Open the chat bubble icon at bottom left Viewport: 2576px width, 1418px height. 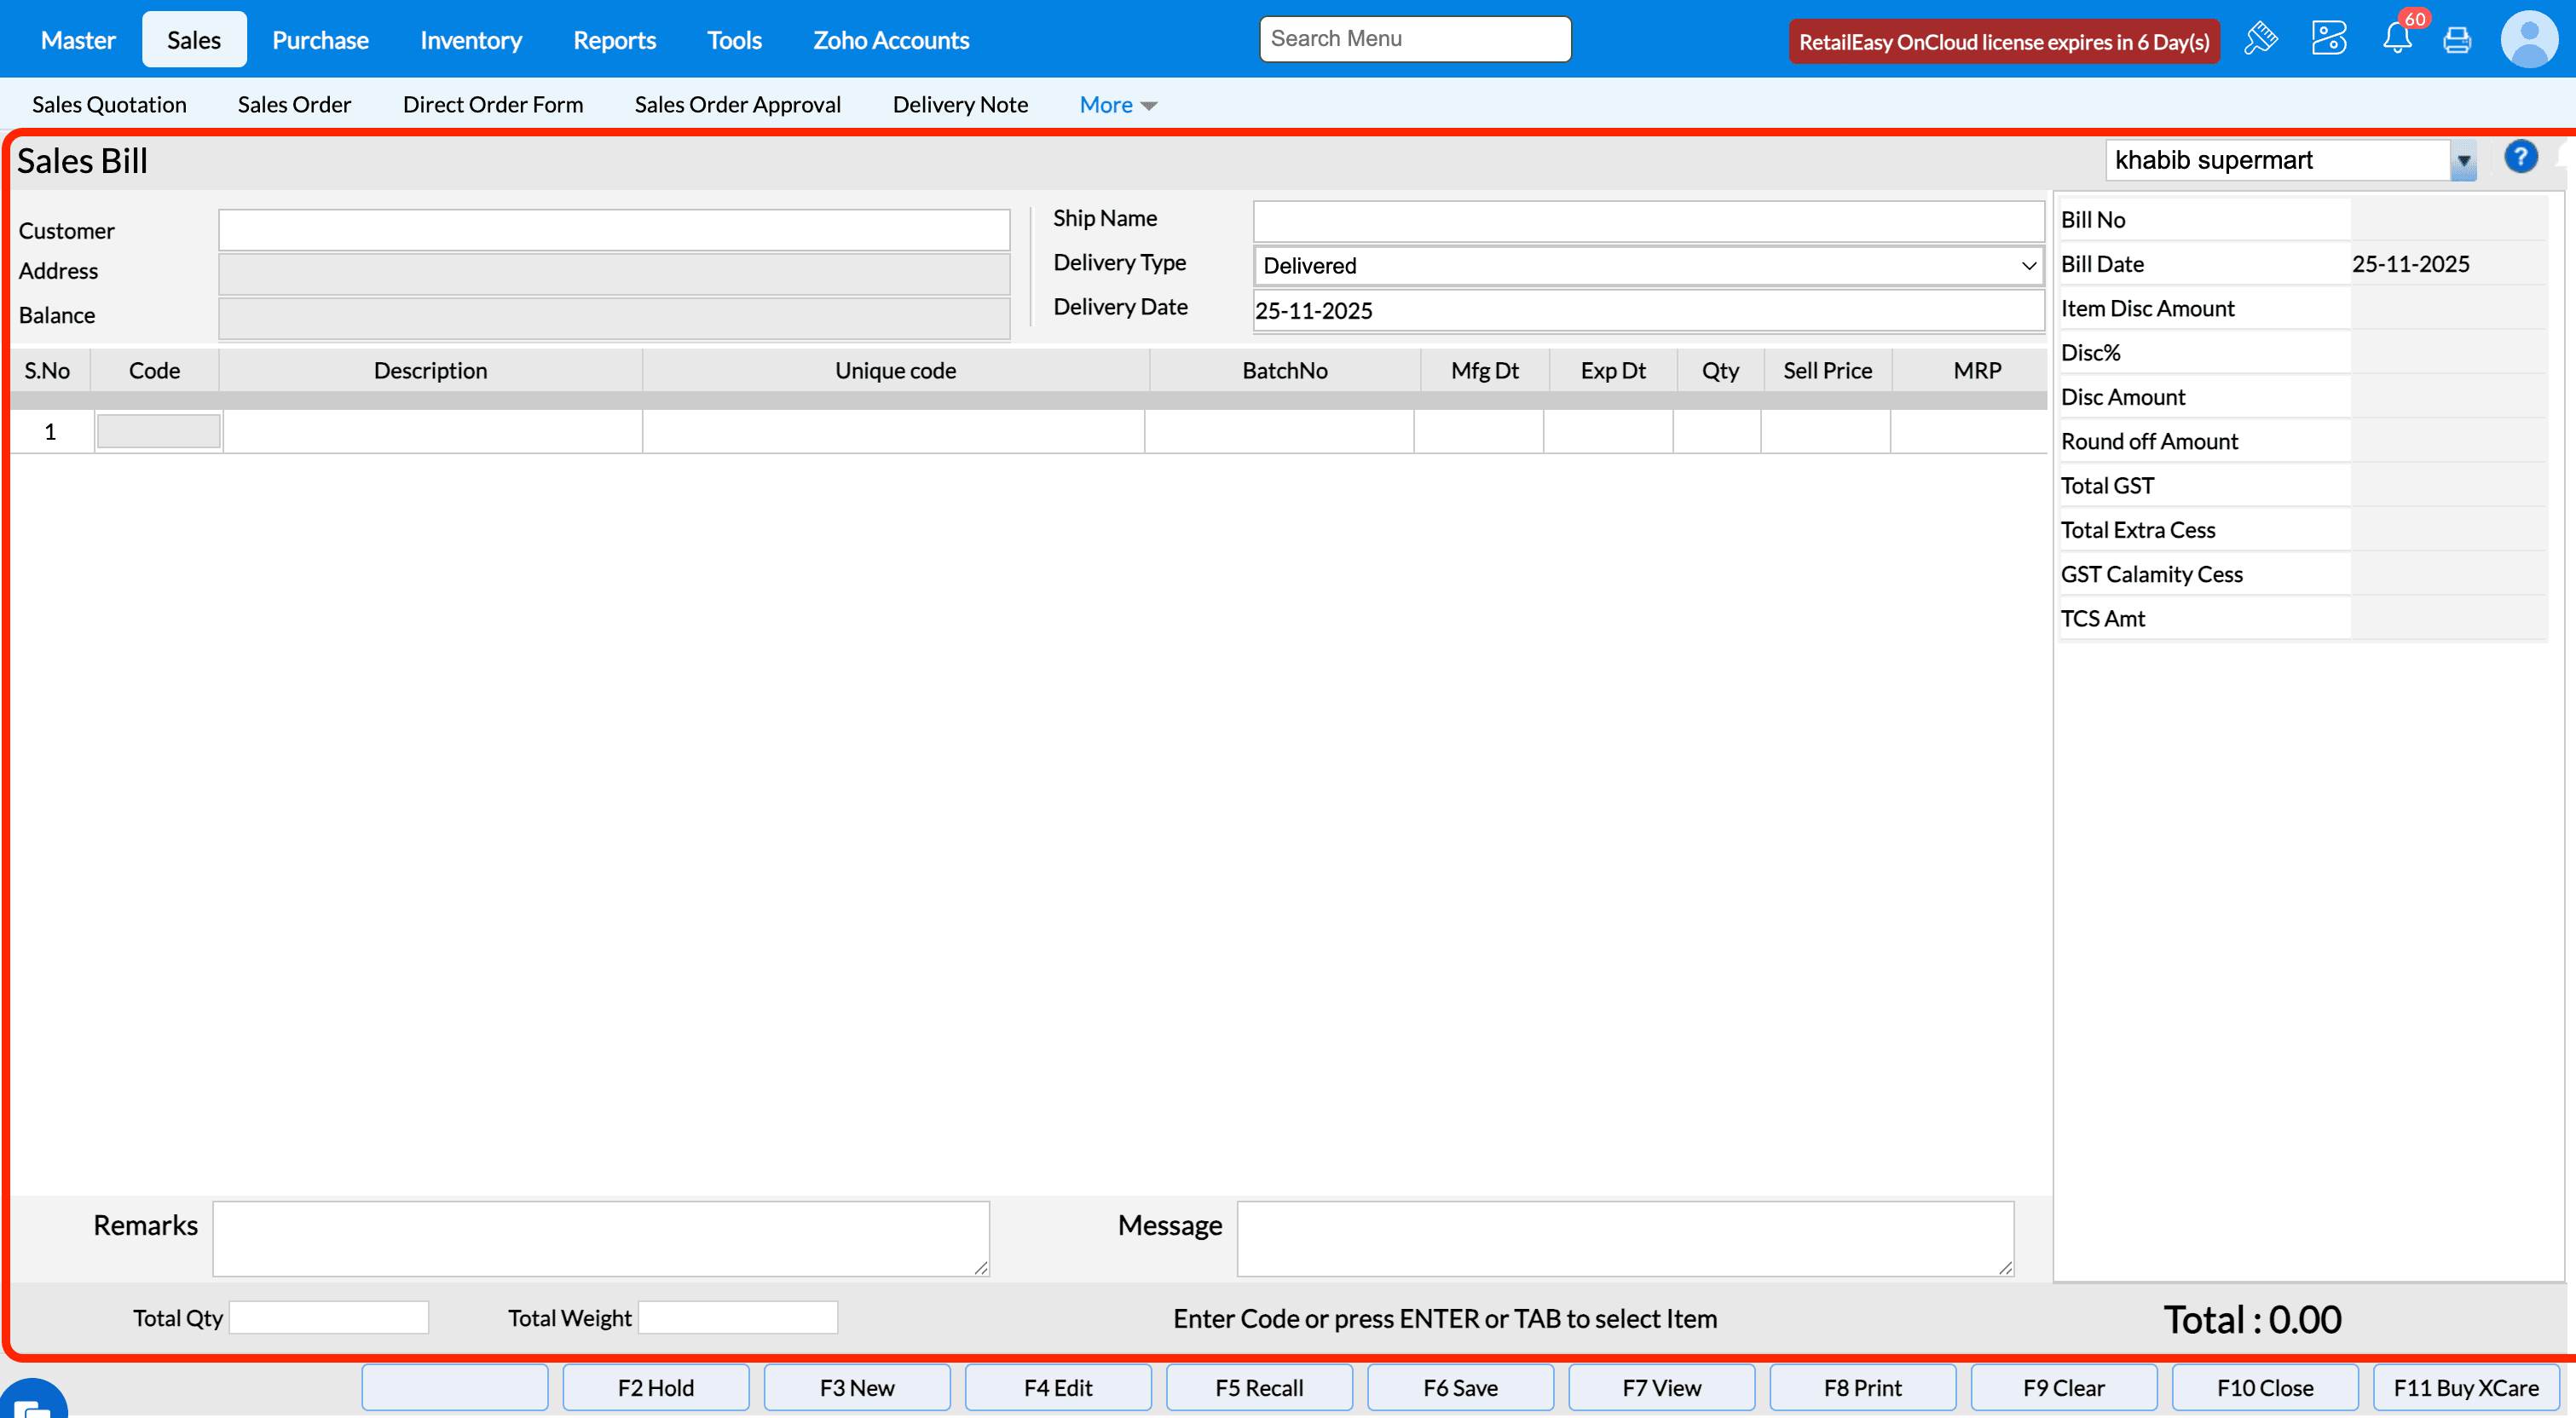[x=32, y=1404]
